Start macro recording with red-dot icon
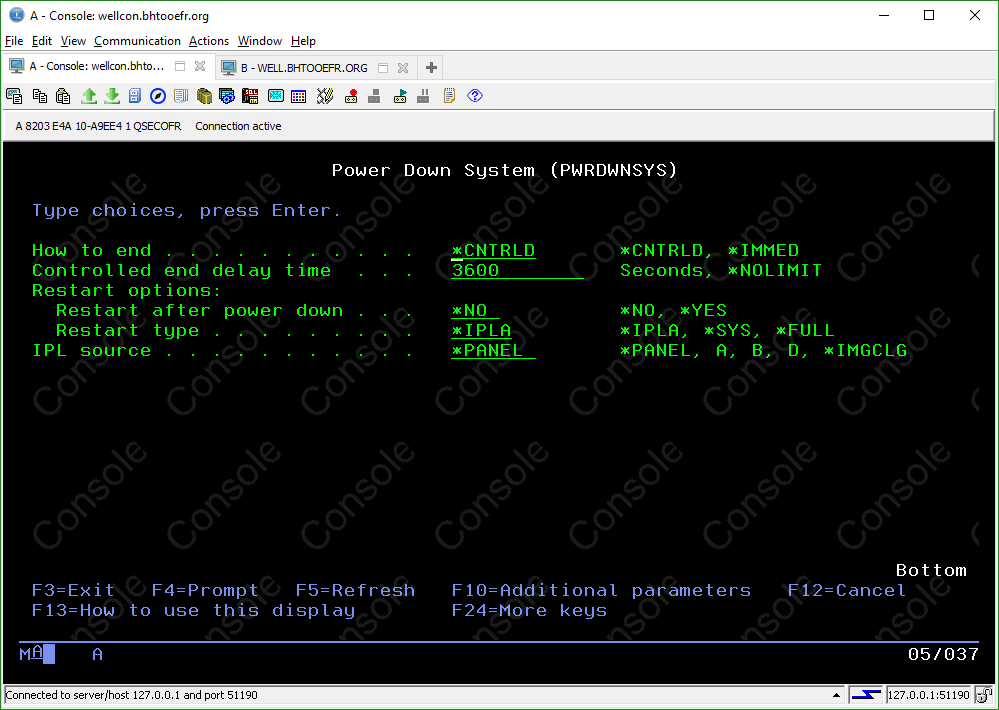Screen dimensions: 999x710 pyautogui.click(x=351, y=96)
